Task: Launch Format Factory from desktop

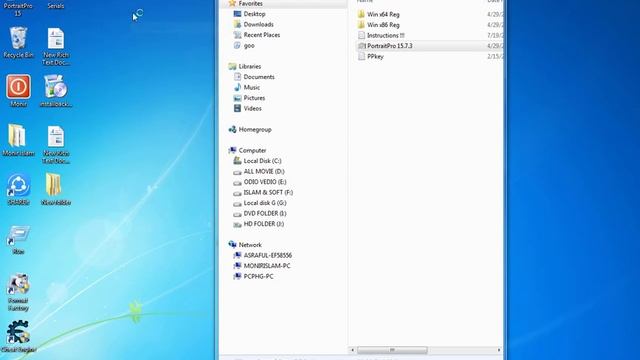Action: pyautogui.click(x=18, y=292)
